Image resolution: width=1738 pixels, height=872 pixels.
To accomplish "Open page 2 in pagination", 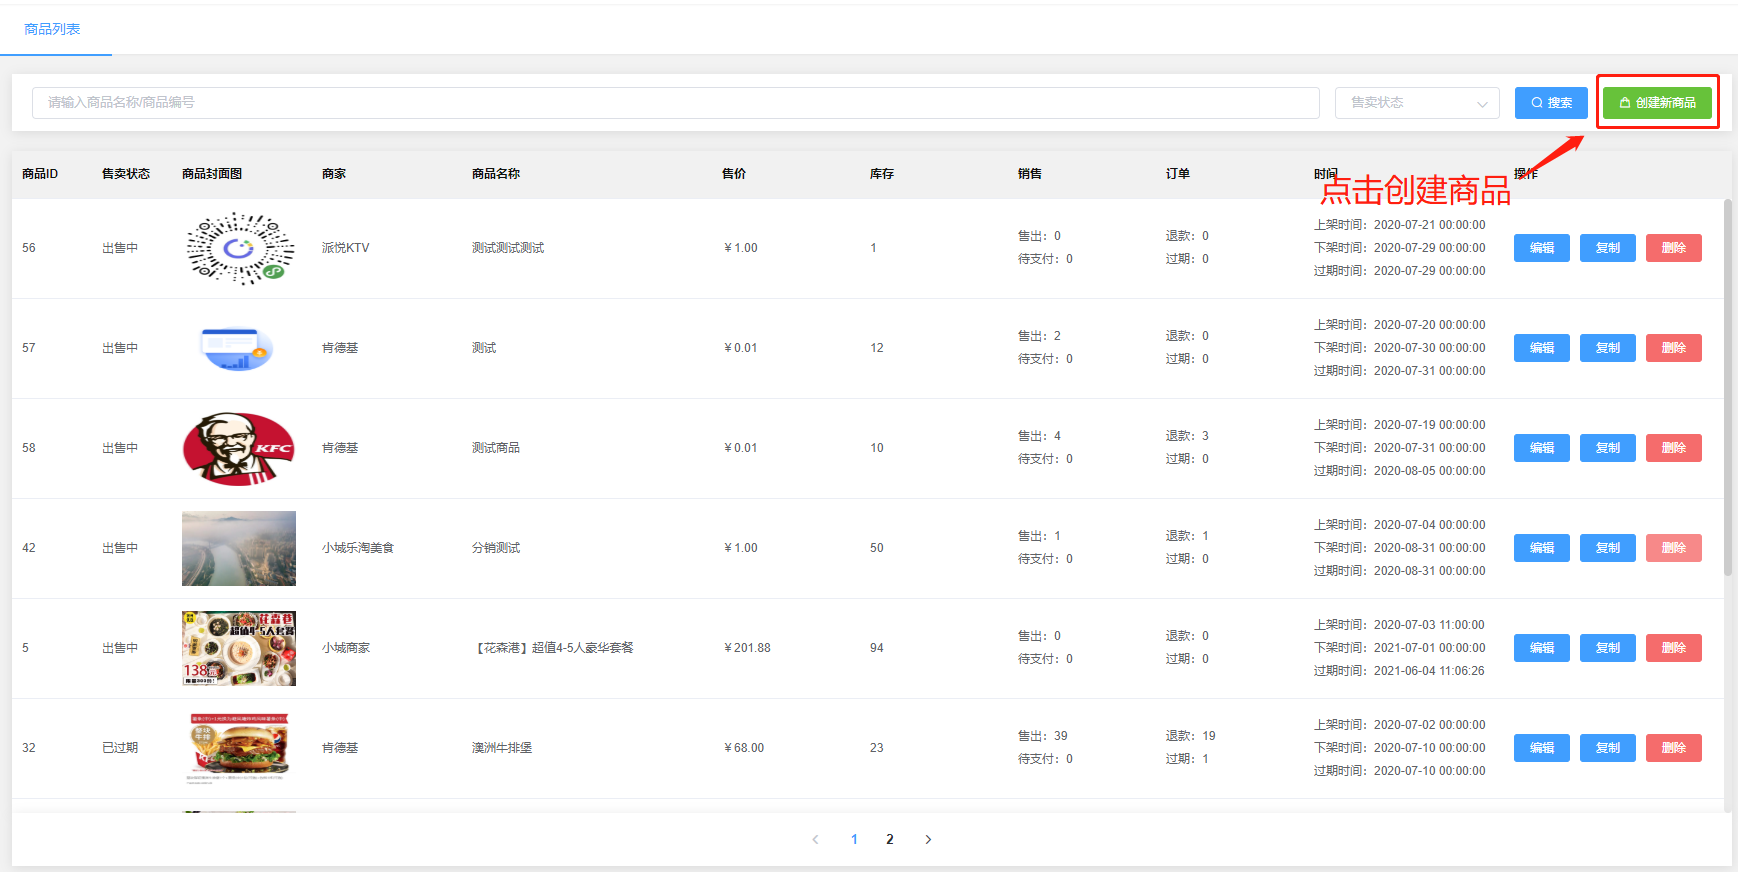I will click(x=890, y=839).
